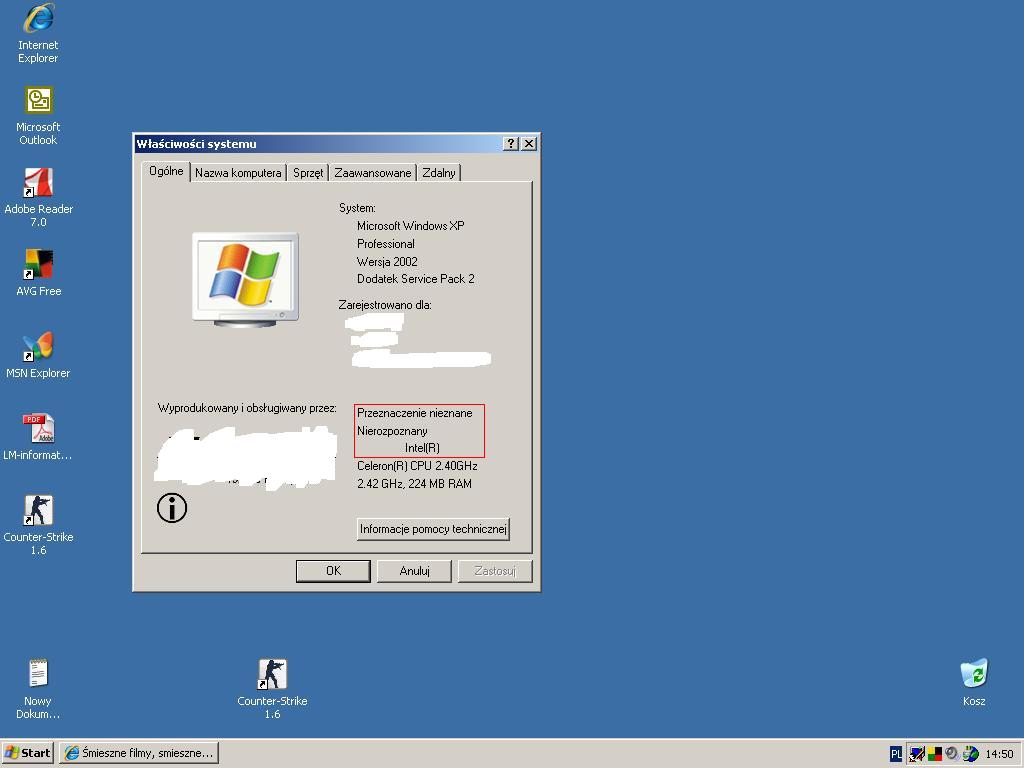Click the 'Professional' edition text
This screenshot has width=1024, height=768.
point(385,244)
